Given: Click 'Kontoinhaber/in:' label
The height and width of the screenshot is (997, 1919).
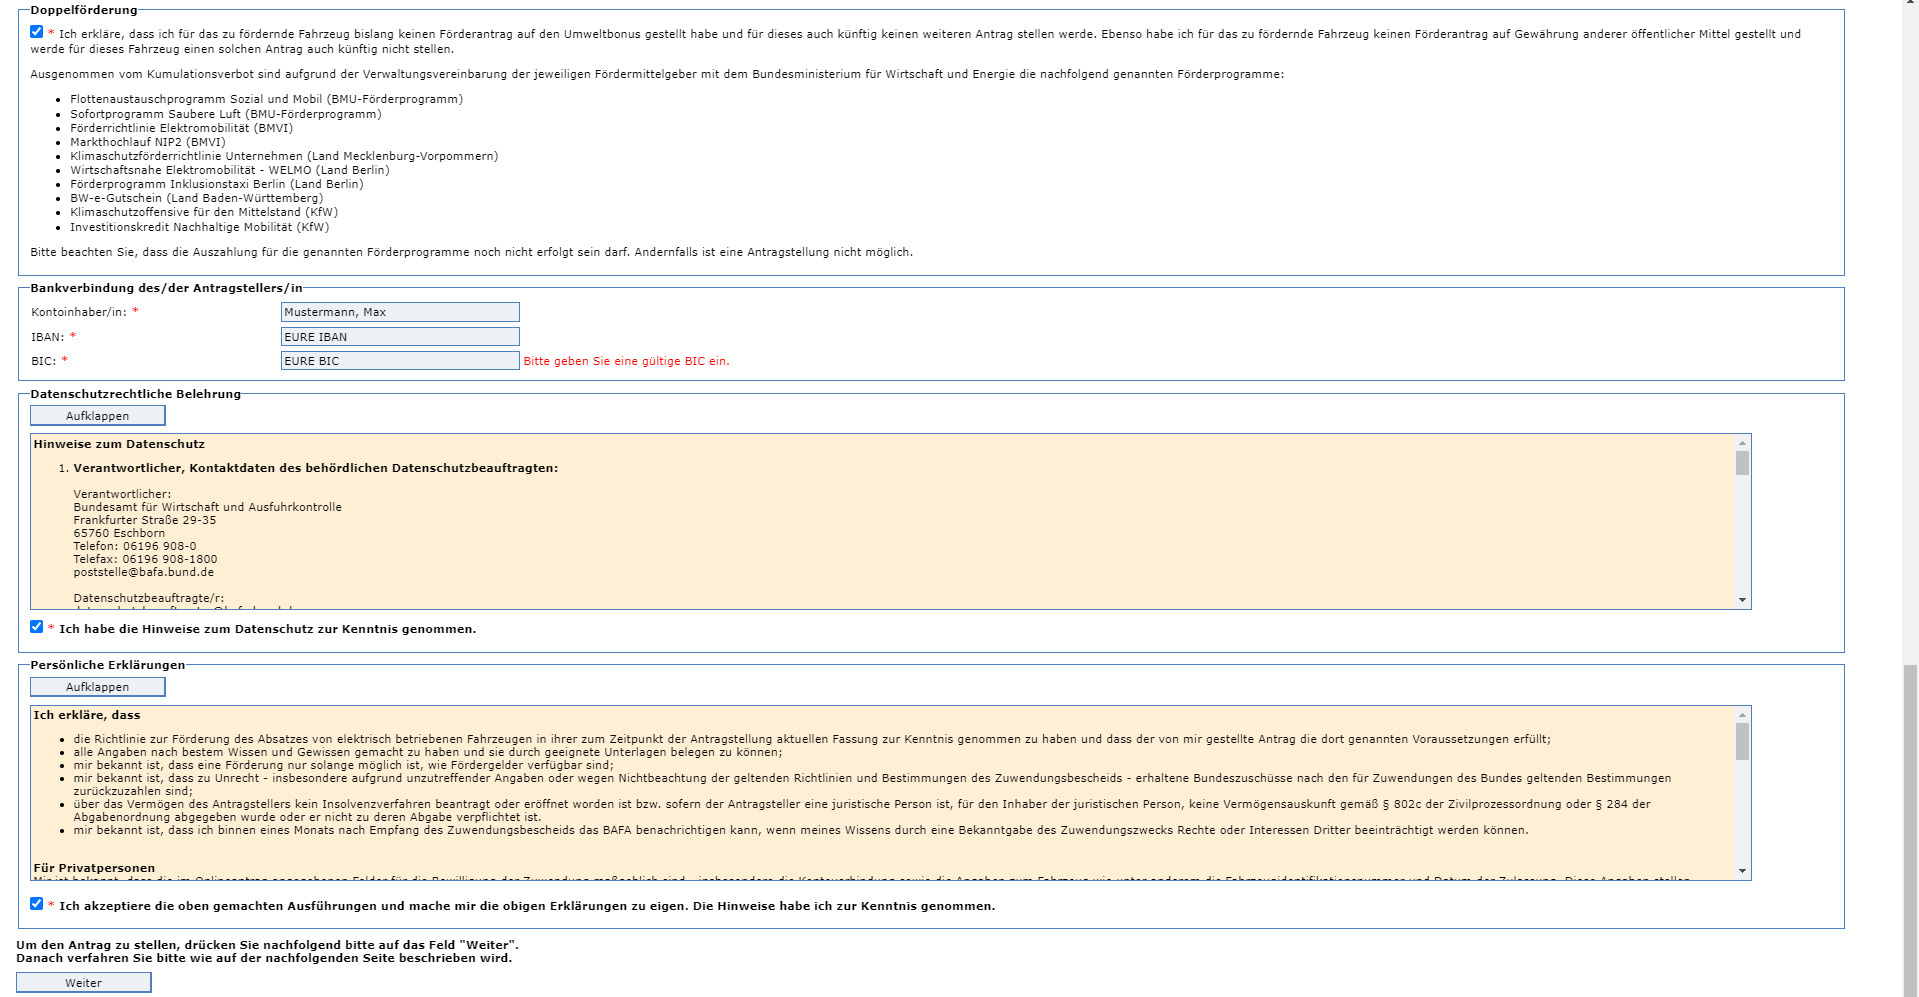Looking at the screenshot, I should coord(79,312).
